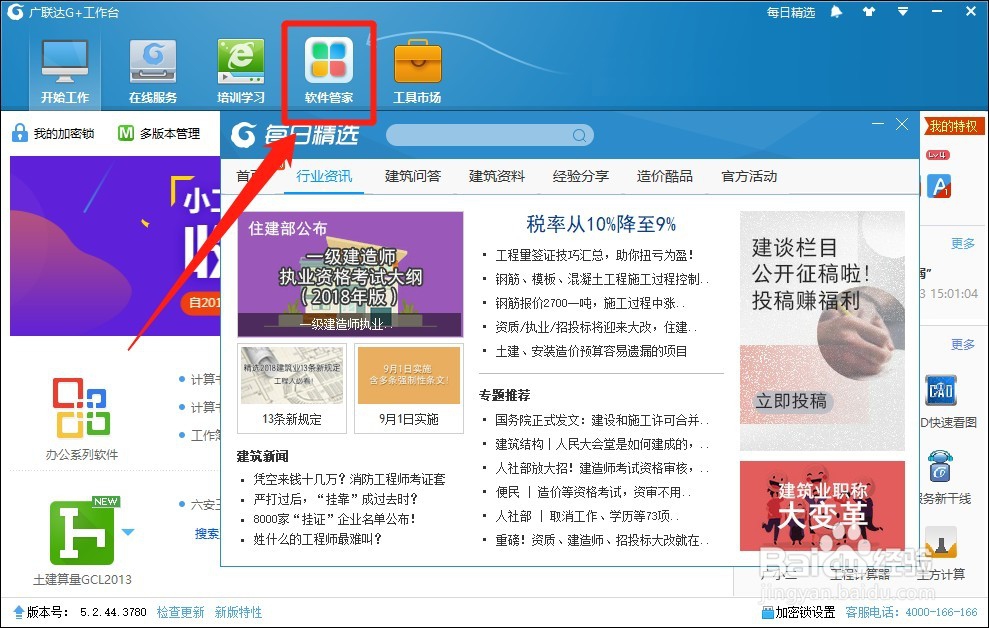989x628 pixels.
Task: Switch to the 建筑资料 tab
Action: tap(497, 176)
